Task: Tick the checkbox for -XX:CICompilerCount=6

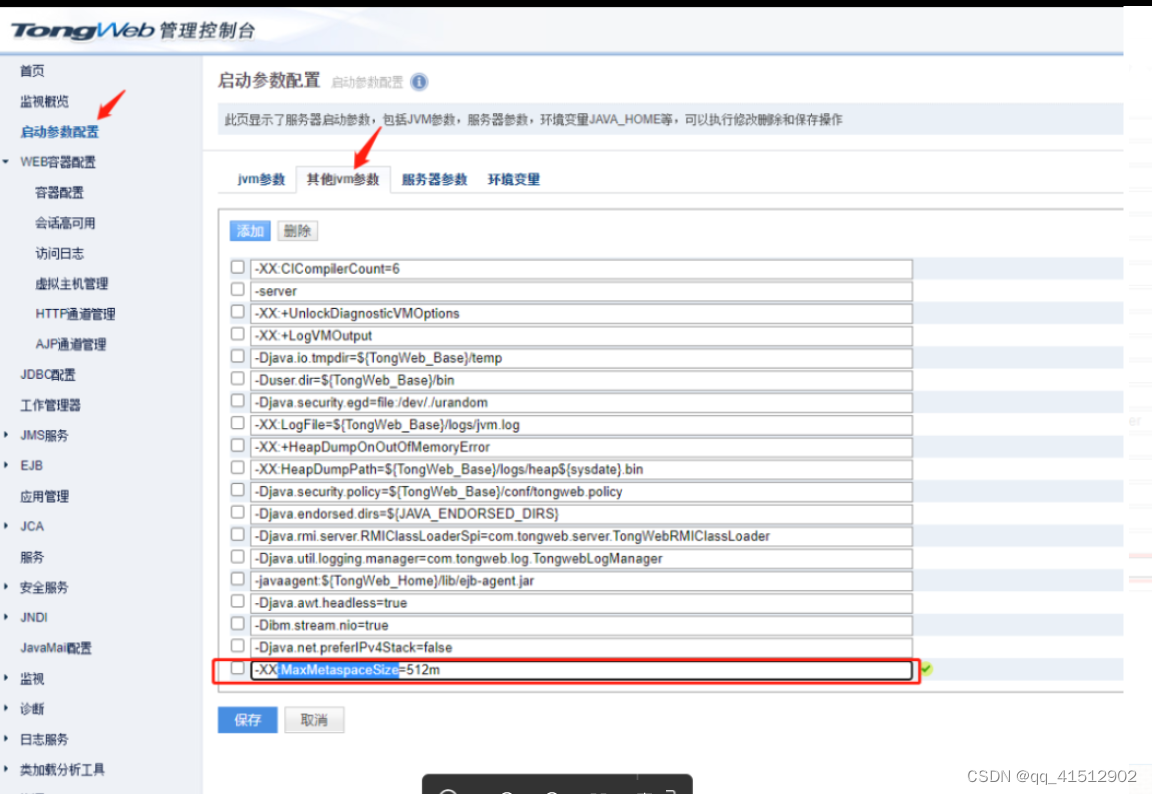Action: click(x=237, y=267)
